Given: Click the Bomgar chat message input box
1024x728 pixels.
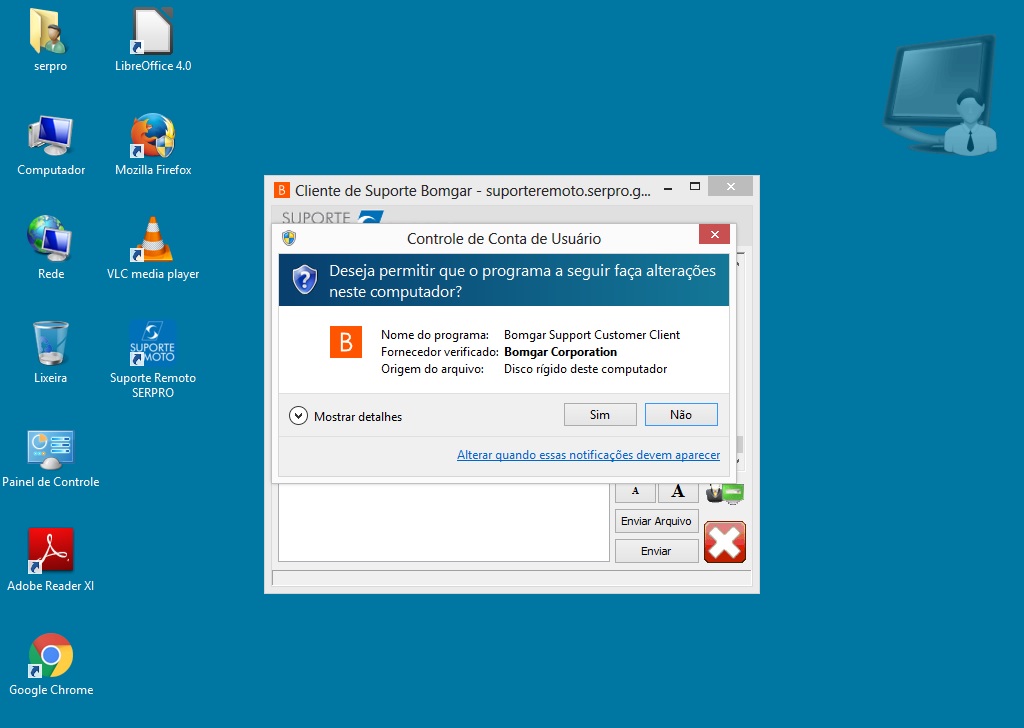Looking at the screenshot, I should tap(443, 522).
